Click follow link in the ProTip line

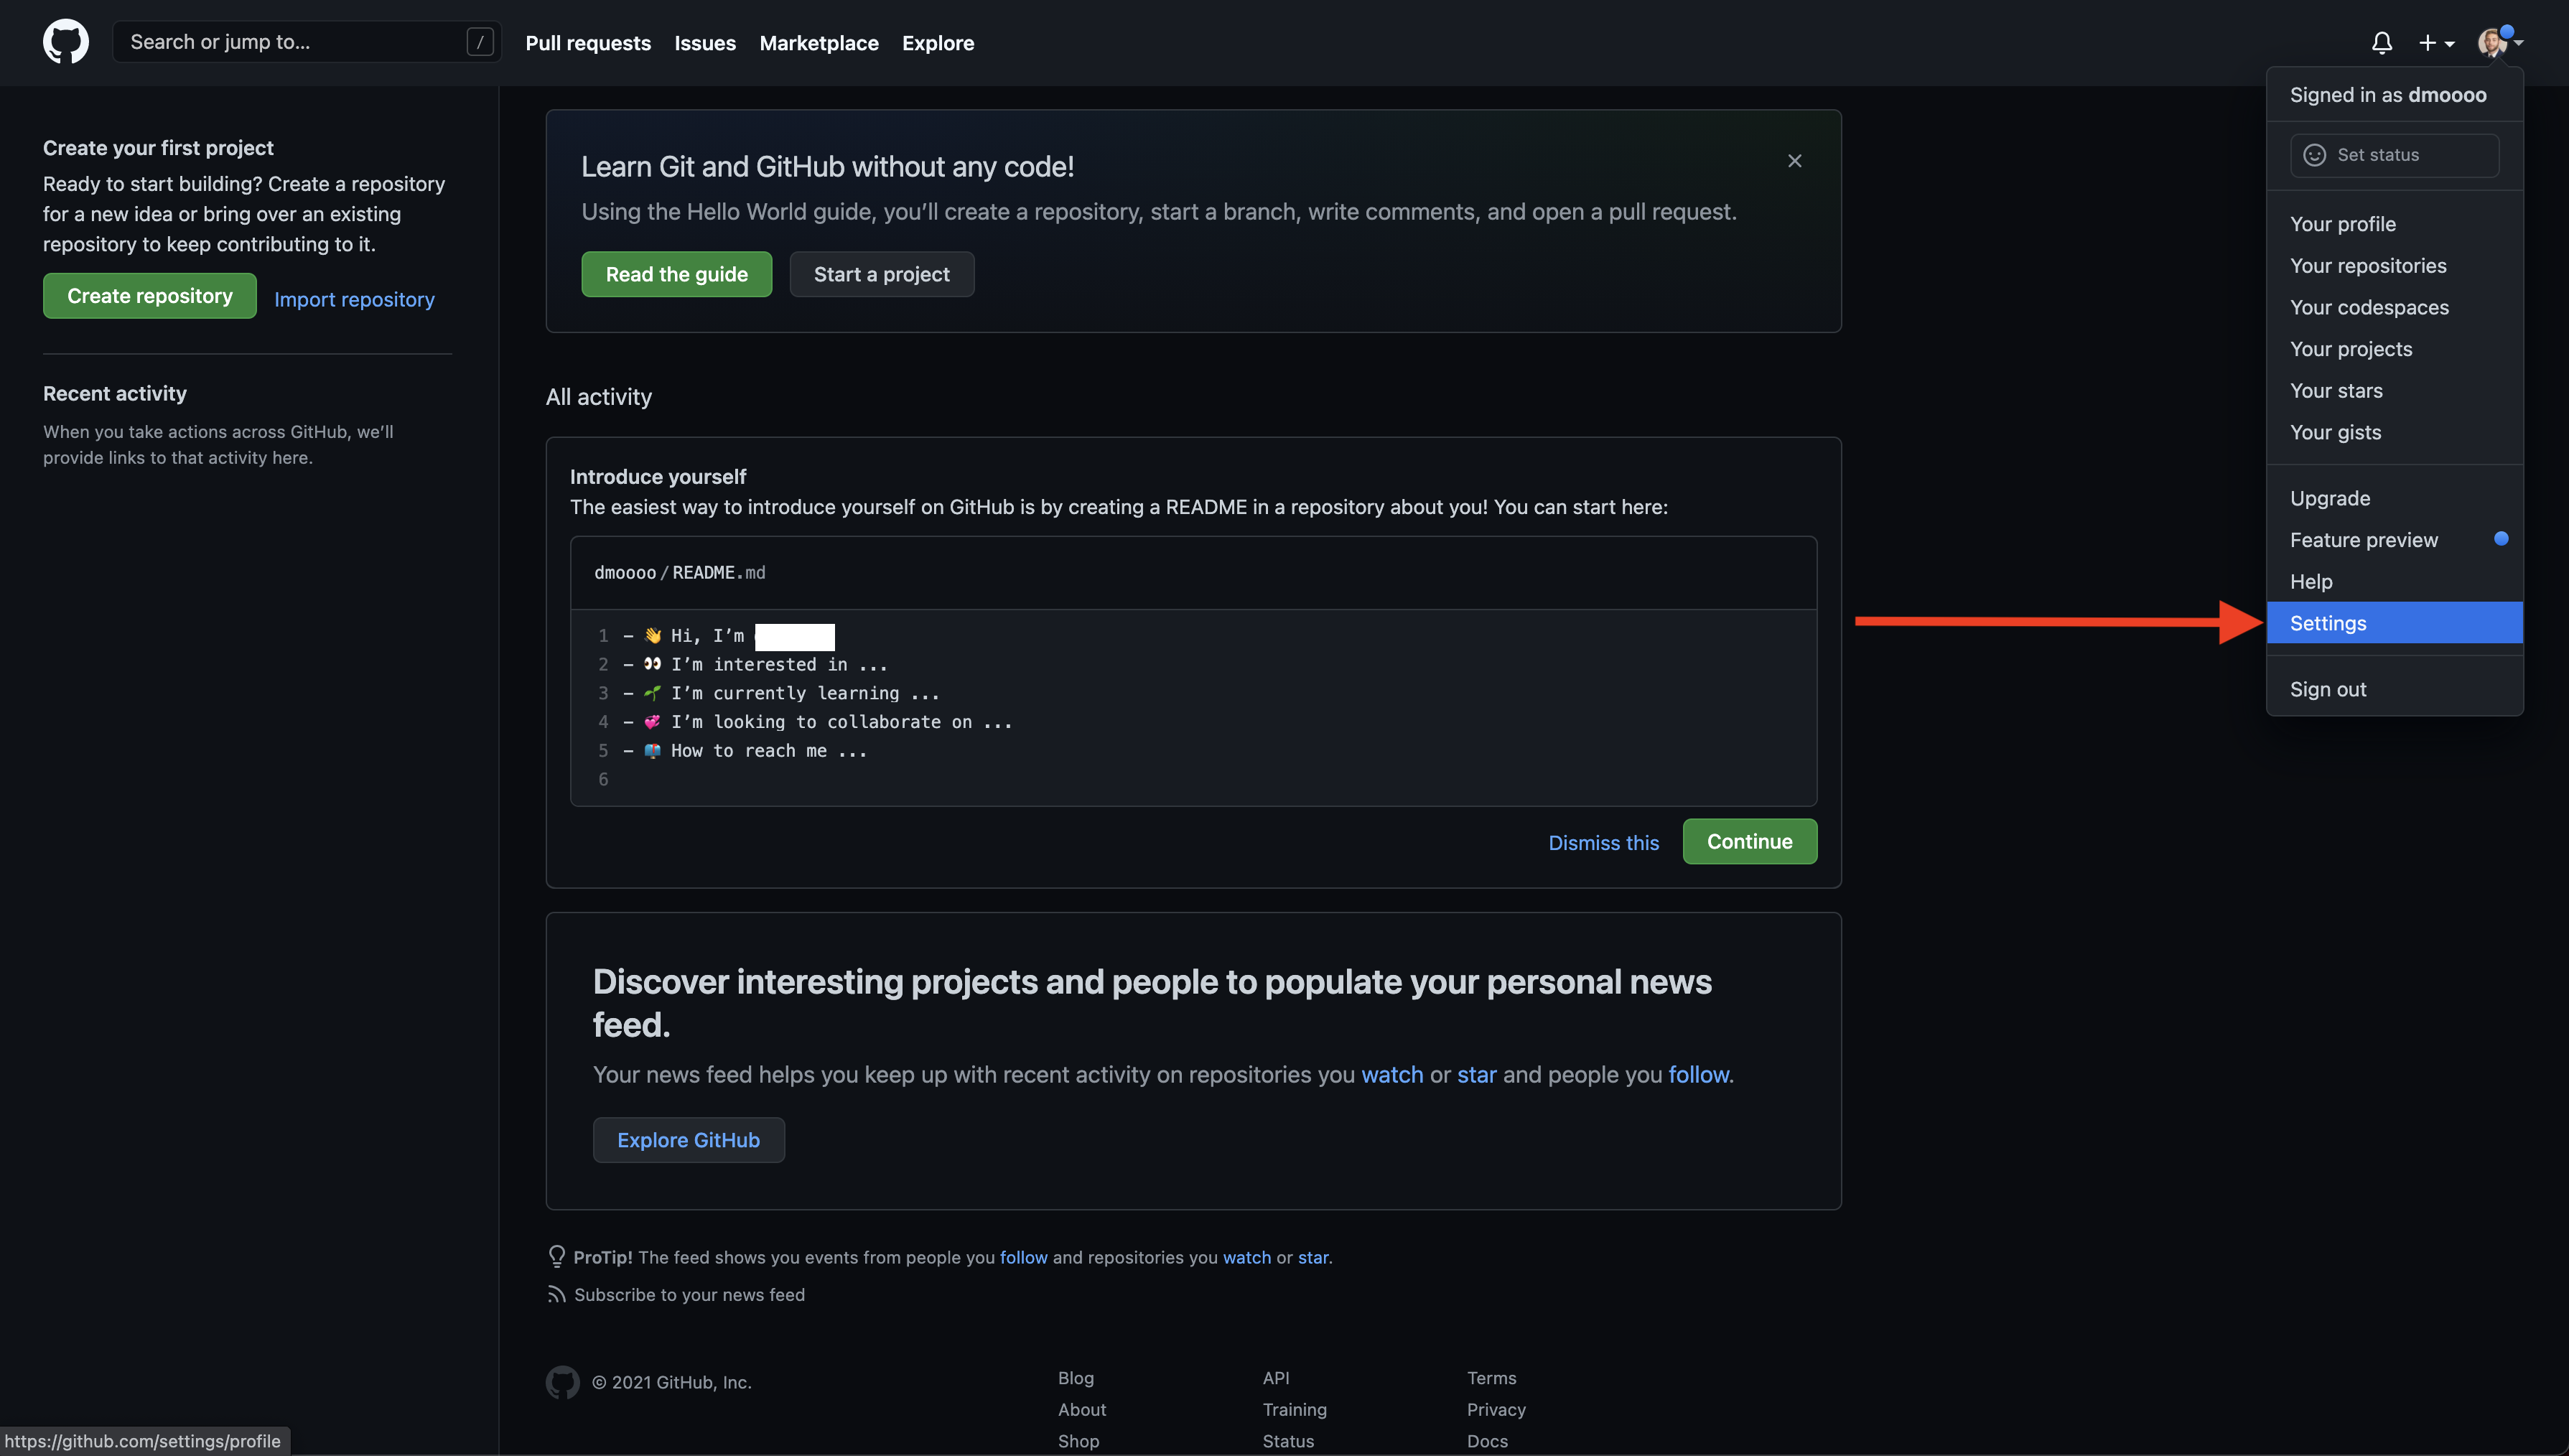click(1024, 1258)
